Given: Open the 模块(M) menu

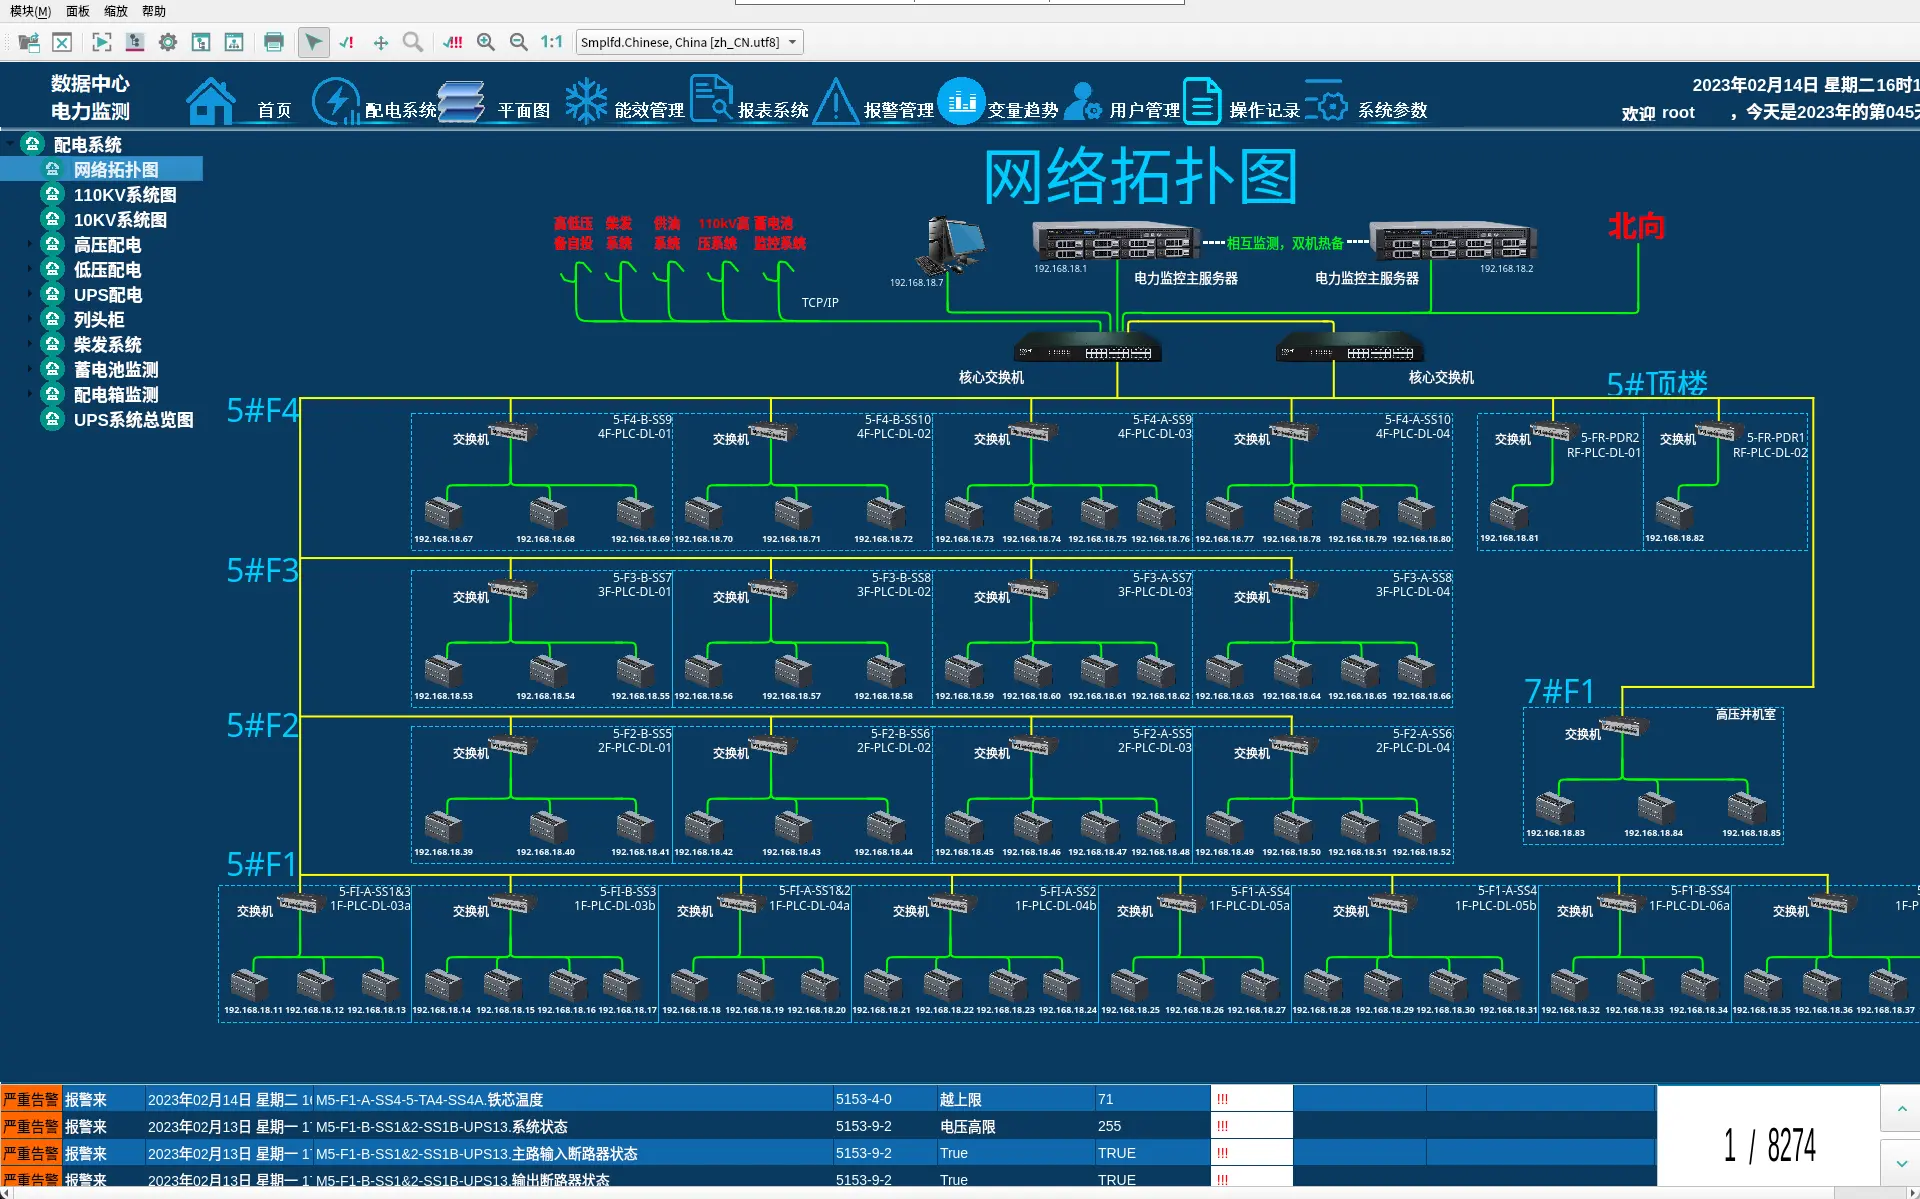Looking at the screenshot, I should point(30,11).
